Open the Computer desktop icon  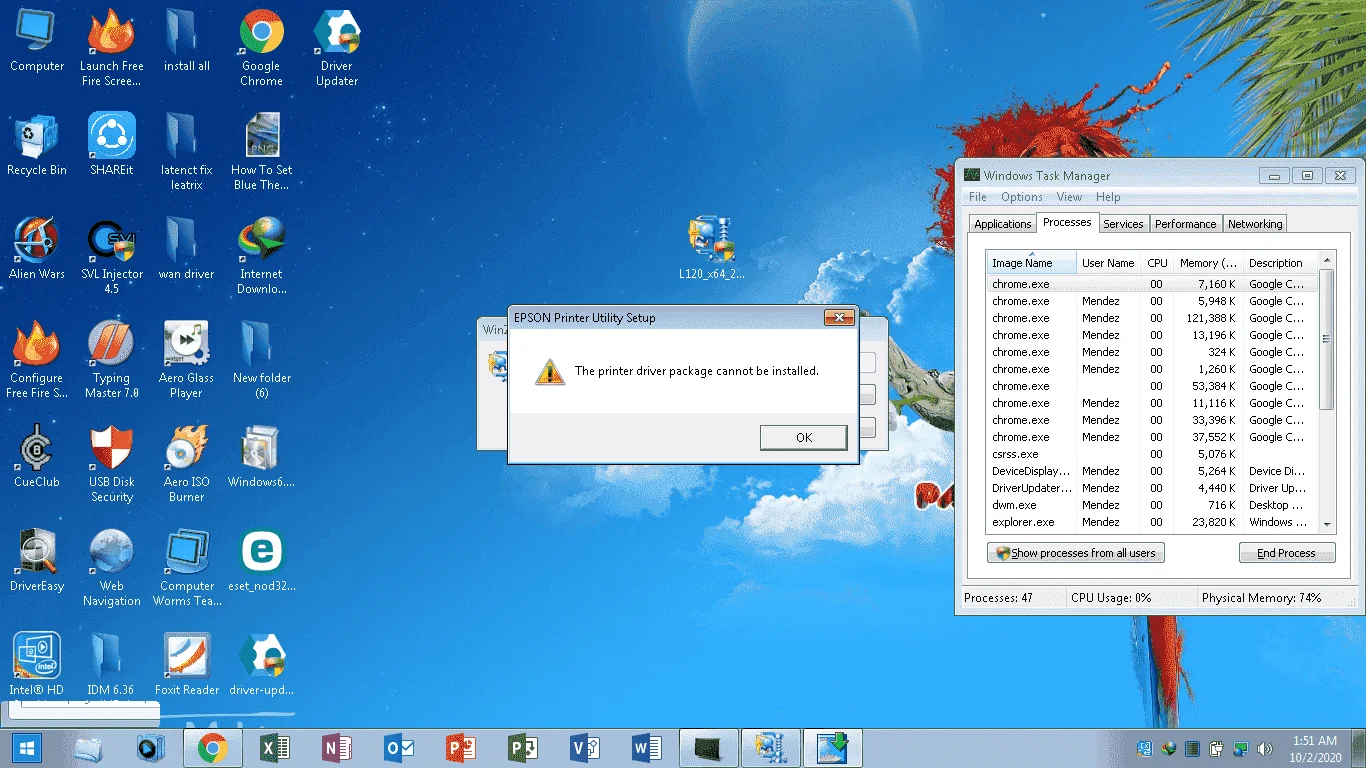(37, 40)
